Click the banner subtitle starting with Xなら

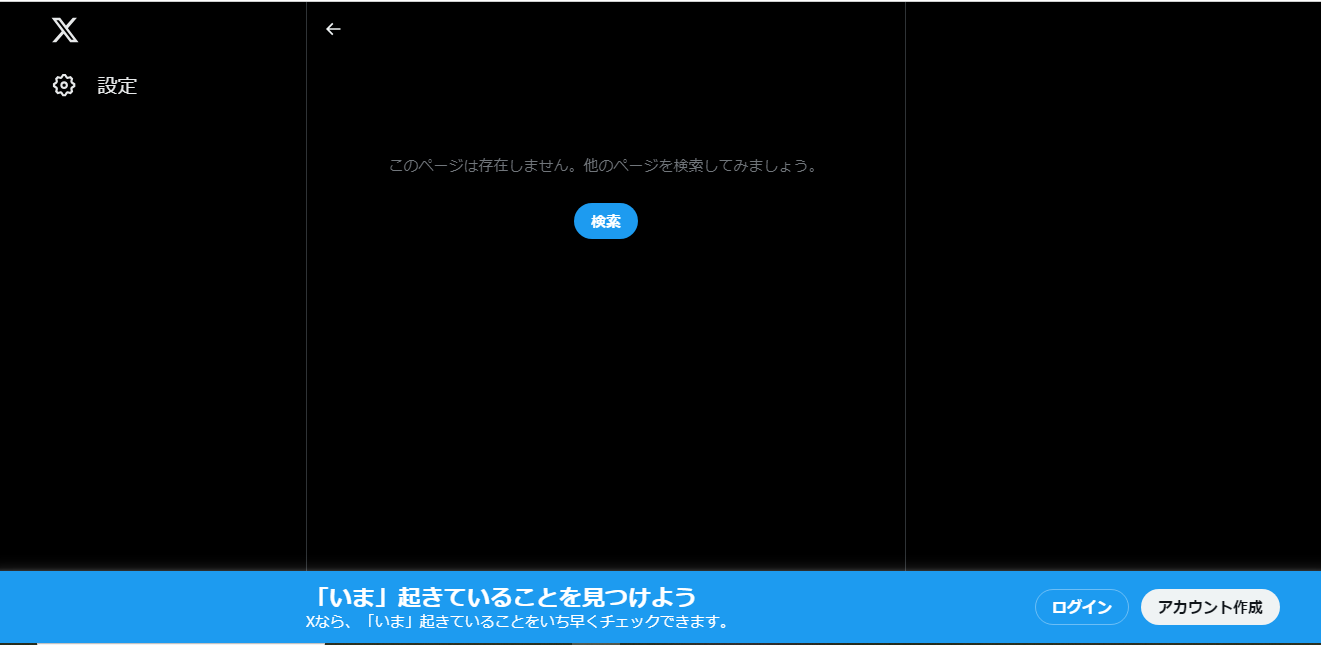pyautogui.click(x=517, y=622)
